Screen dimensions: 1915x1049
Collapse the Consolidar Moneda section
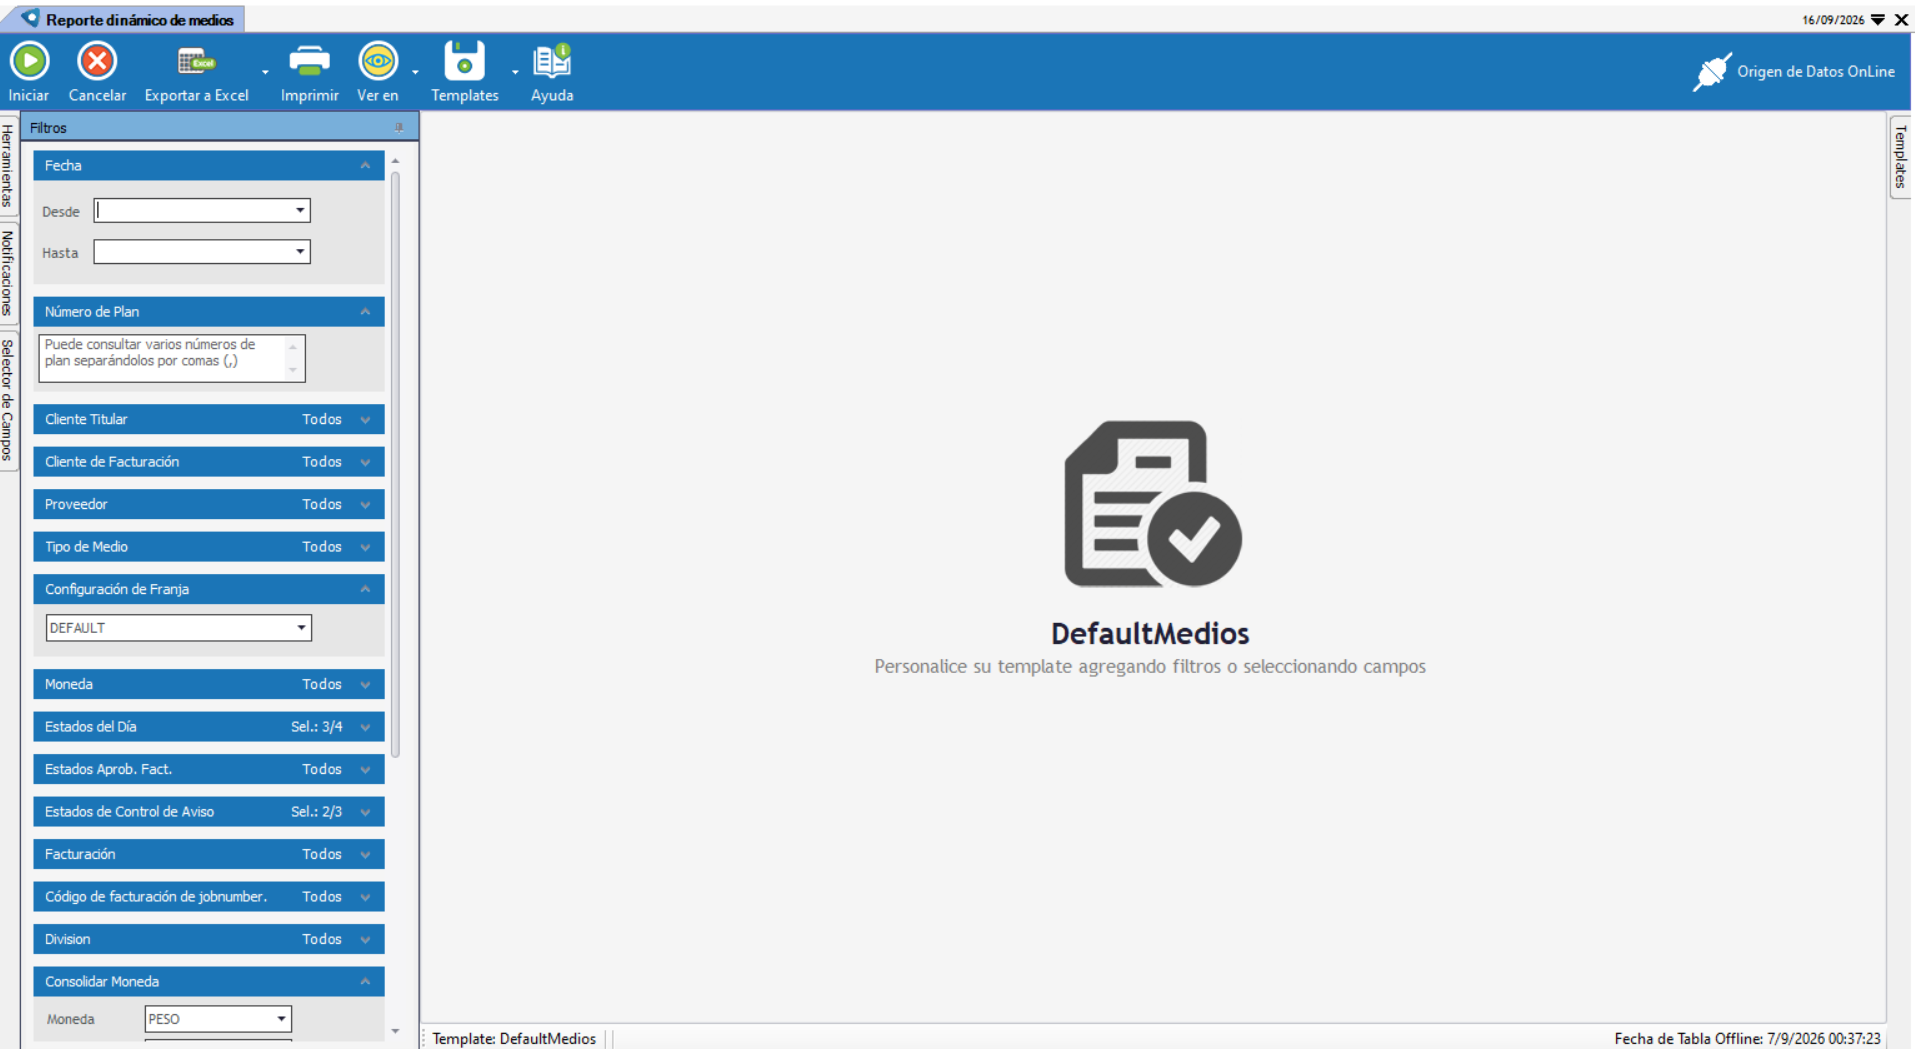coord(365,982)
